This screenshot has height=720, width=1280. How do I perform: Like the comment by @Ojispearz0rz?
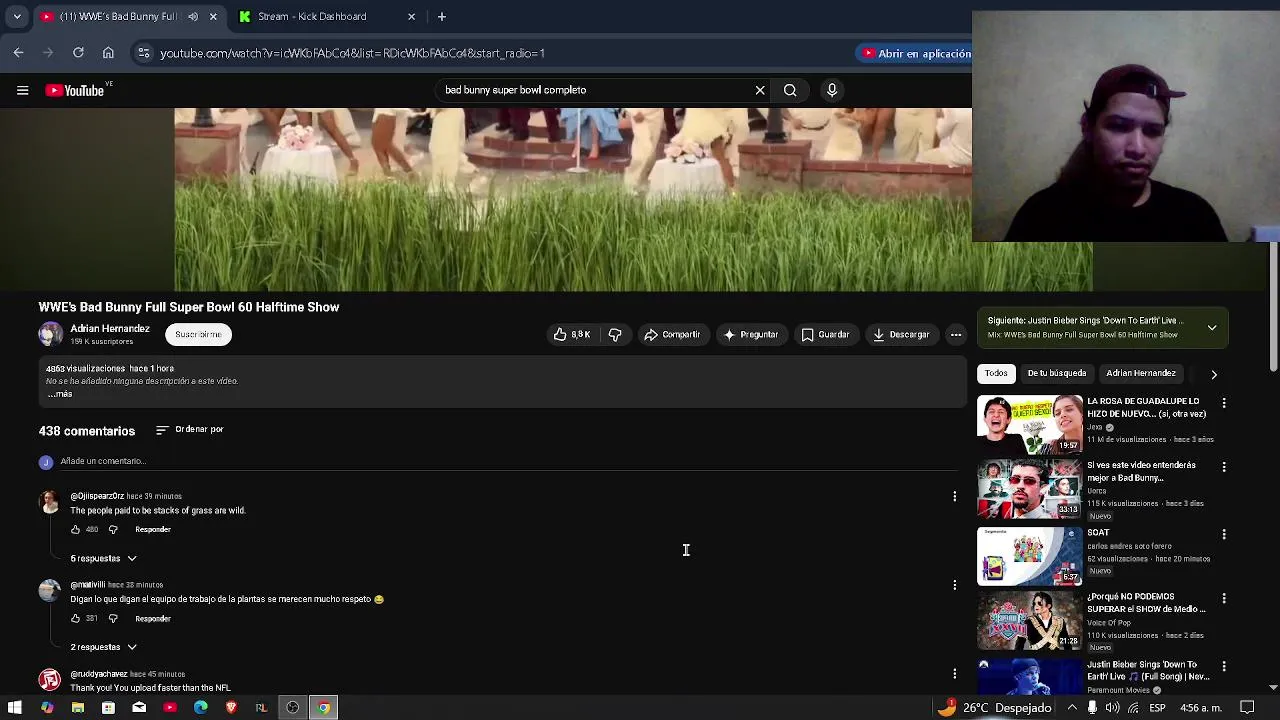[x=75, y=529]
